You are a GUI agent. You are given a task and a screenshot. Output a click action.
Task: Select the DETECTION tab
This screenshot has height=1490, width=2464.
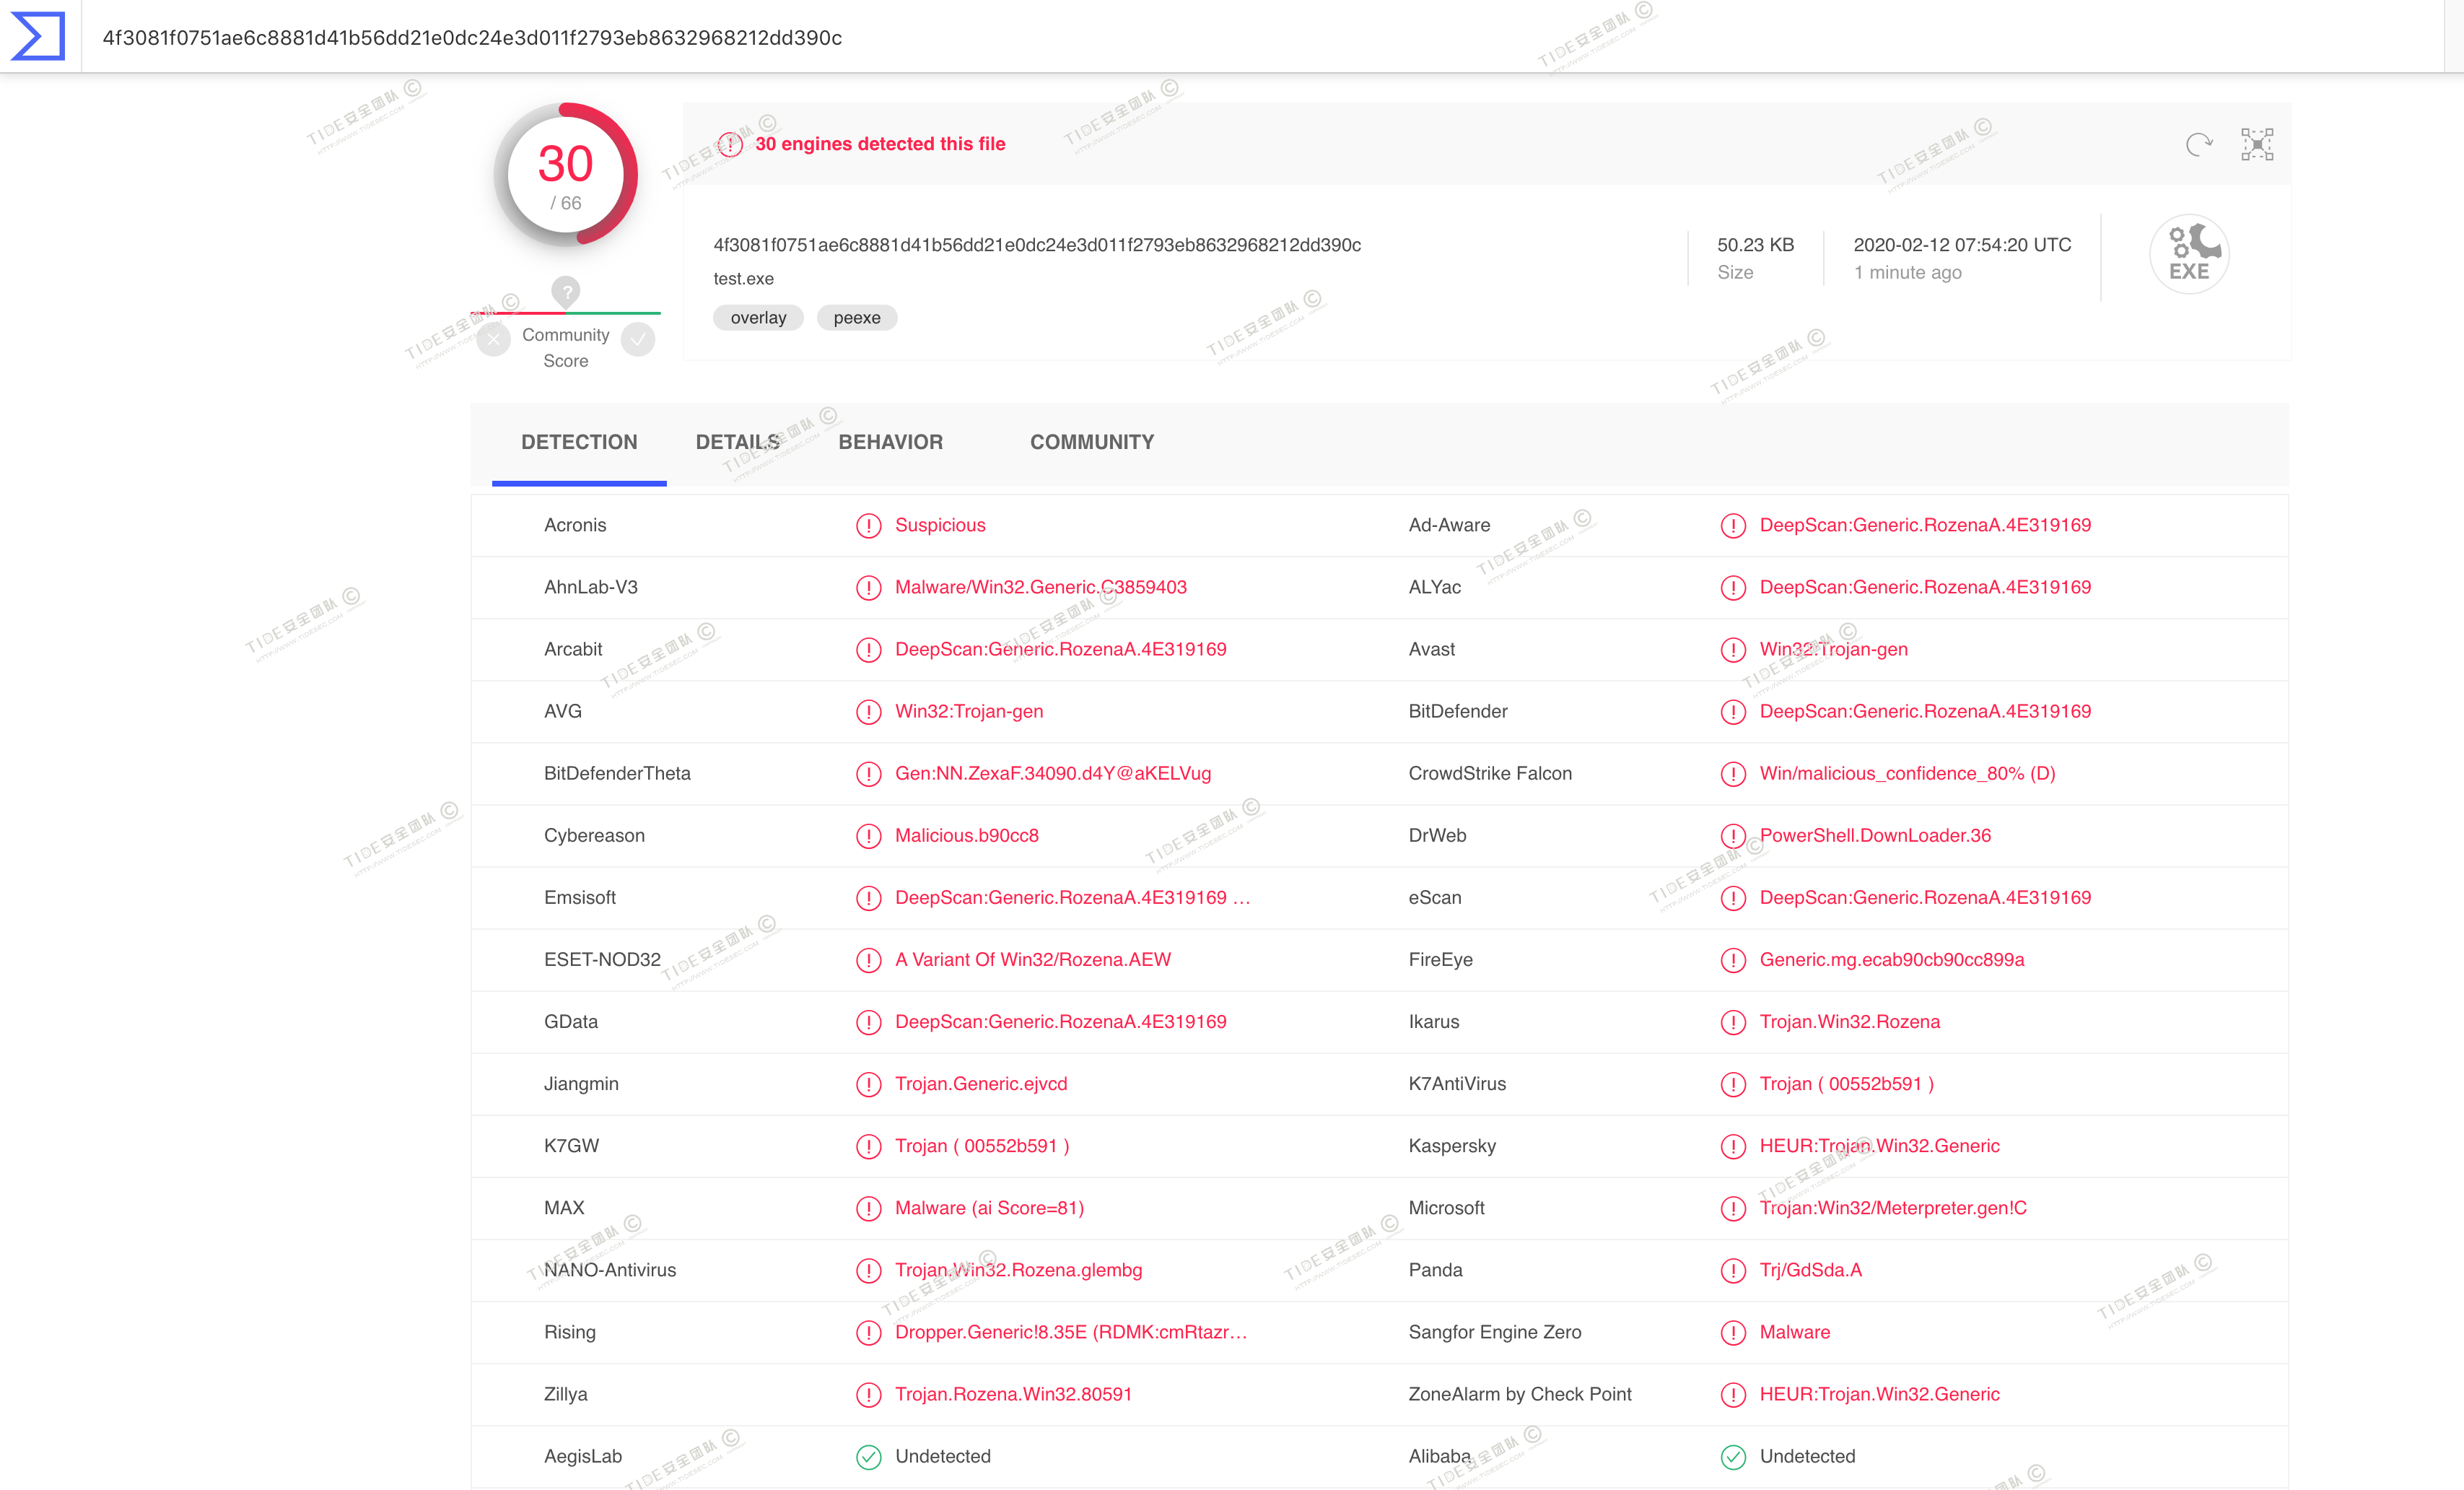(579, 442)
